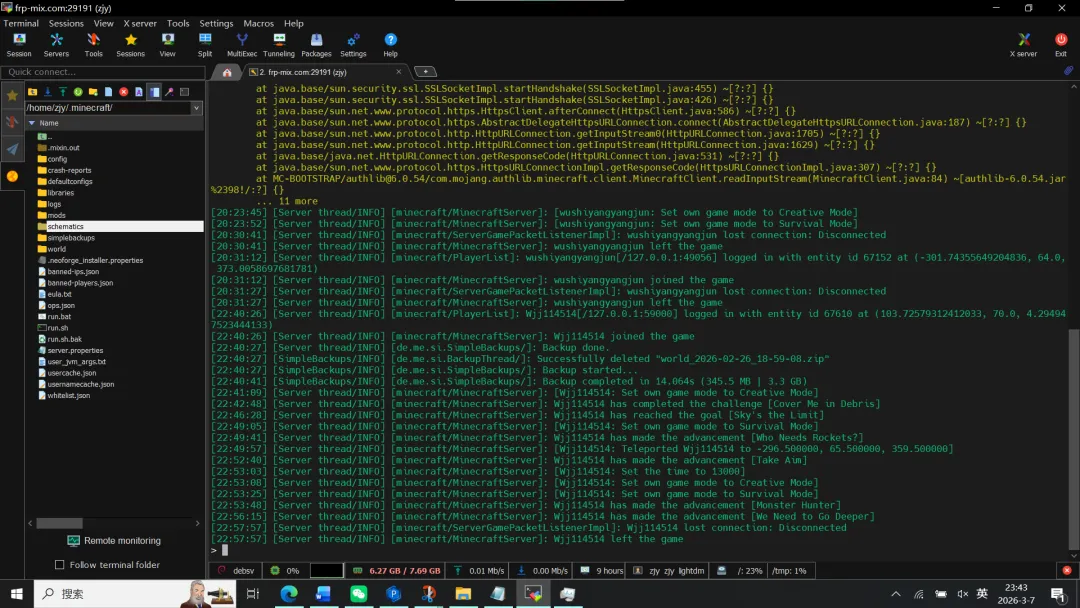Click the Split terminal icon
Image resolution: width=1080 pixels, height=608 pixels.
click(205, 44)
